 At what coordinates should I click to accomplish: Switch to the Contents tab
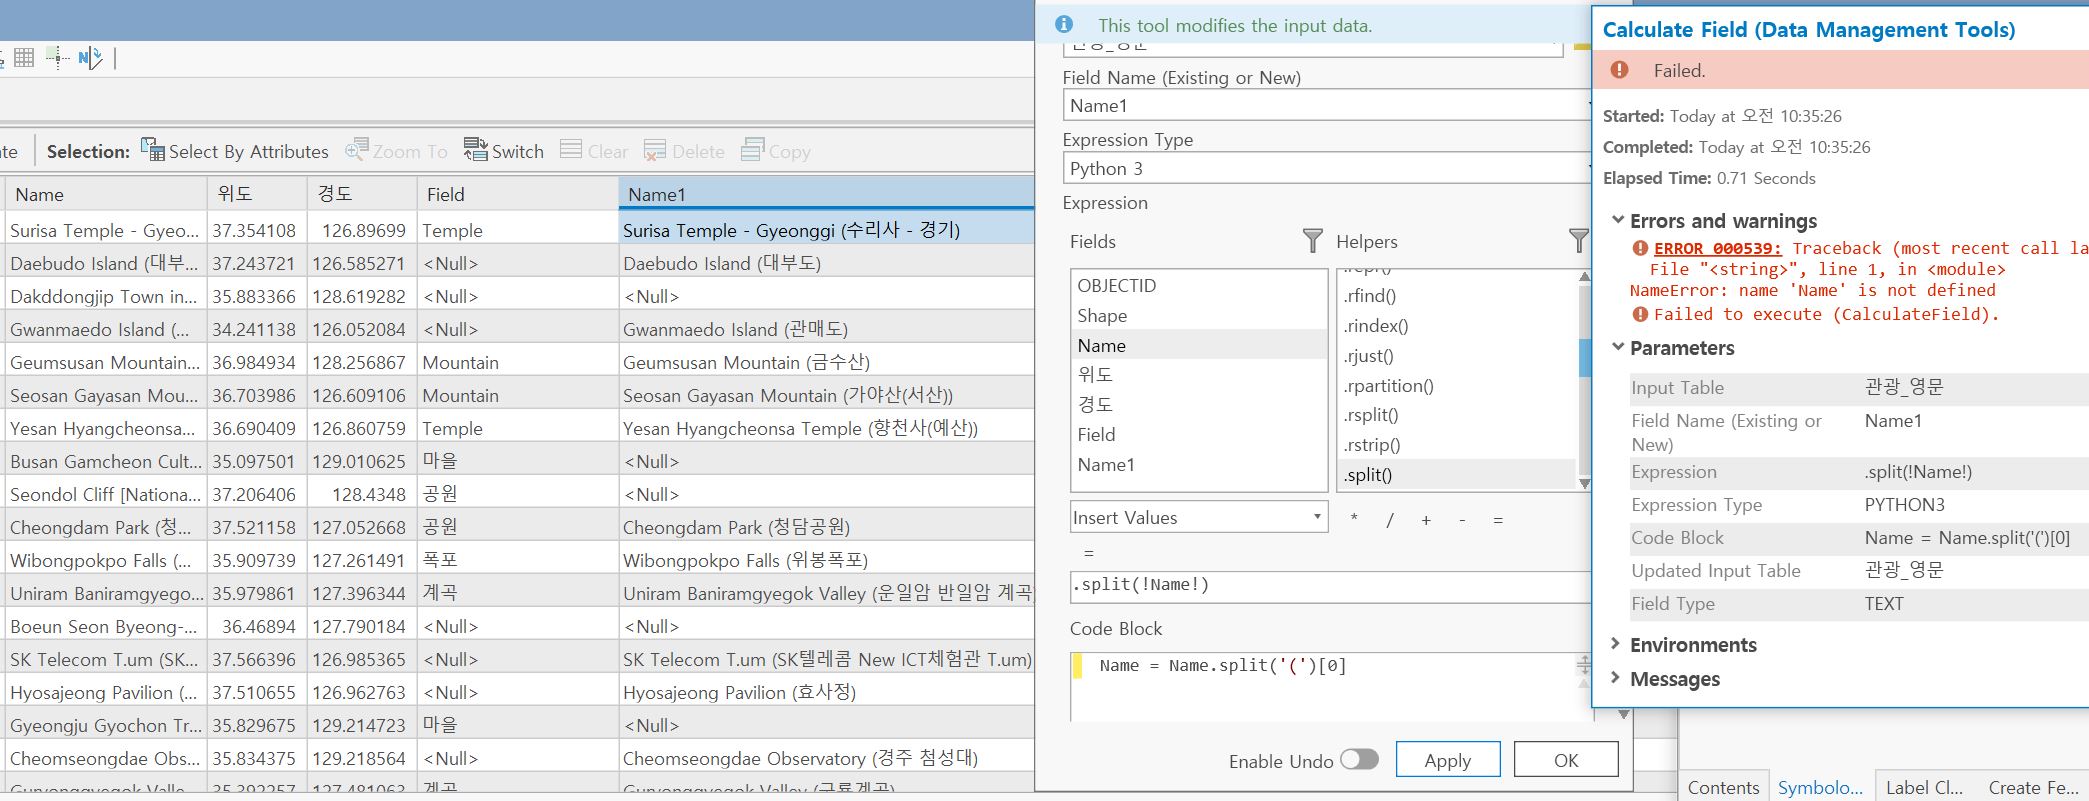[x=1723, y=788]
